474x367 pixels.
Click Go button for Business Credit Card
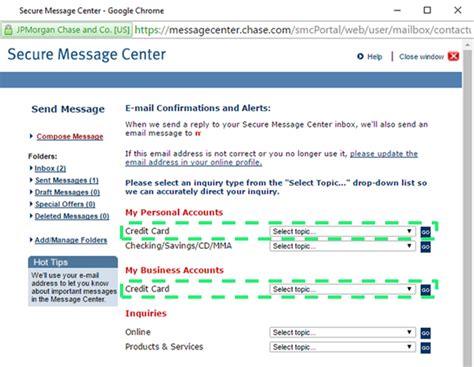[x=425, y=290]
